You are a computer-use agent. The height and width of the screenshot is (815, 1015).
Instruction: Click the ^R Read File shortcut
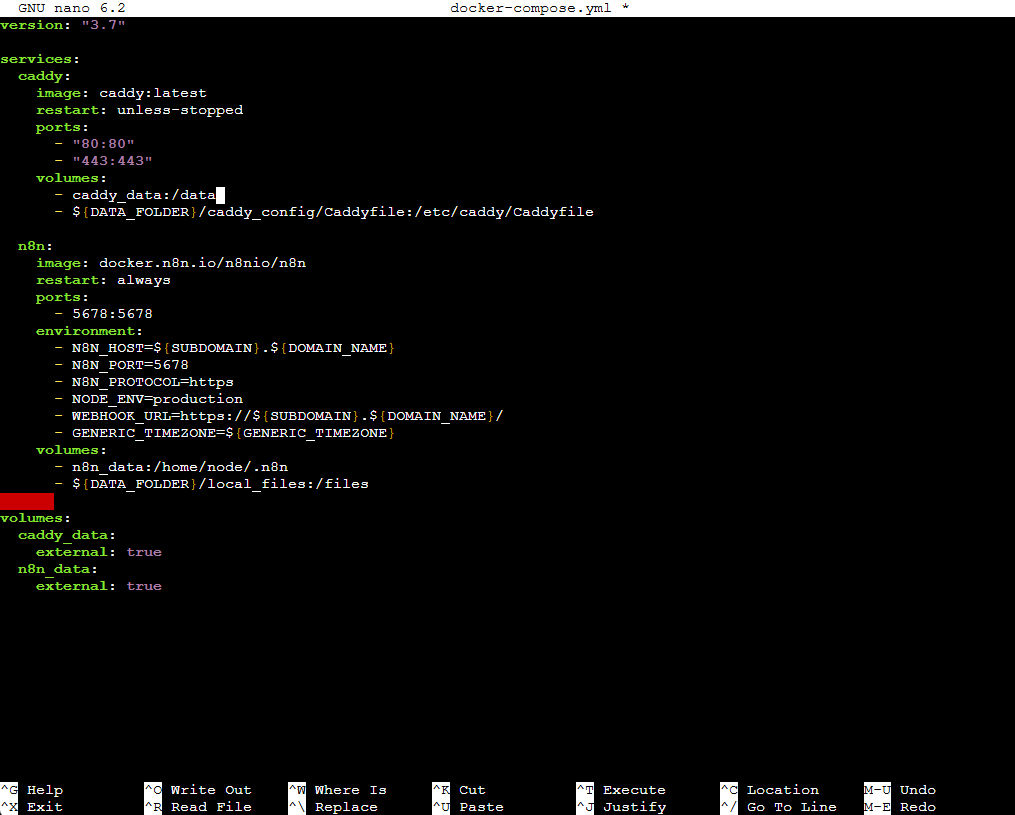[x=197, y=807]
